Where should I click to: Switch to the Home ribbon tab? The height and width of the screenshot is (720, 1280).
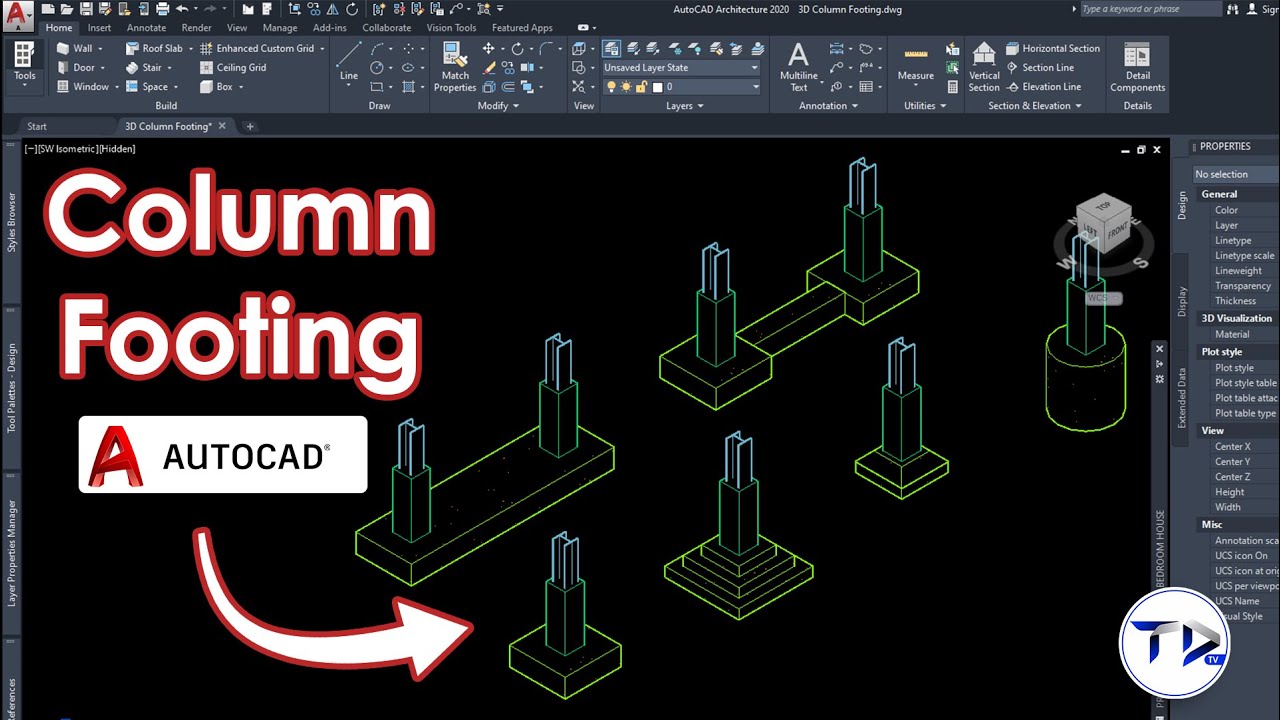(59, 28)
